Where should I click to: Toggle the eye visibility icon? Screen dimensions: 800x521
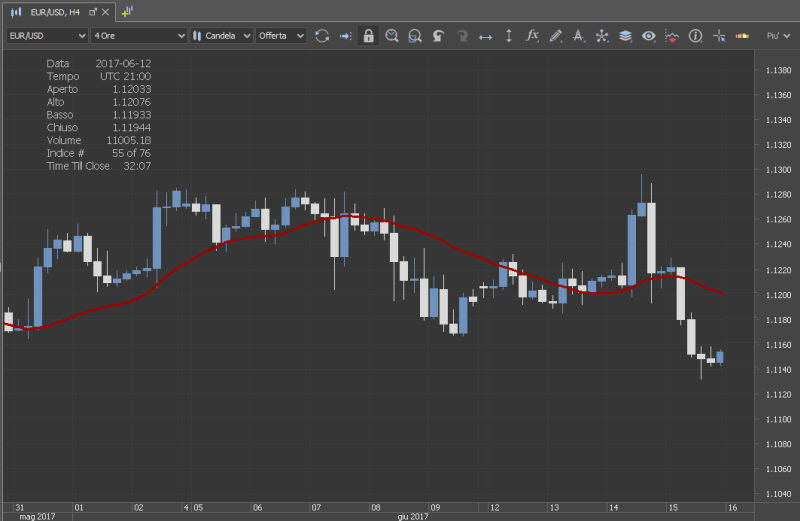point(649,36)
